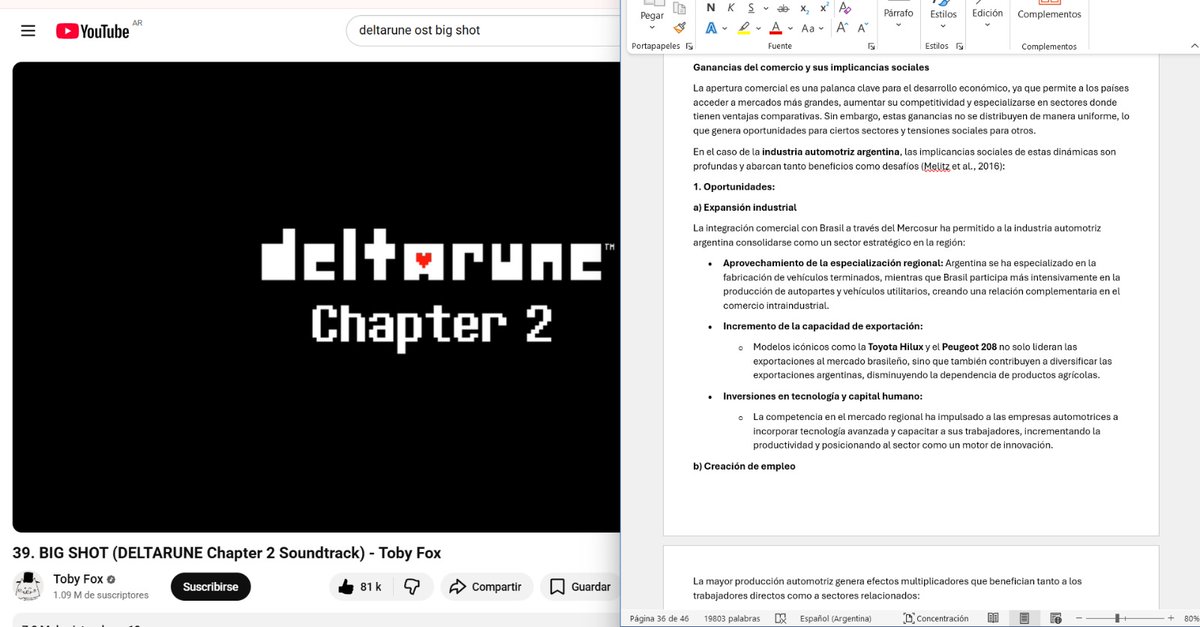Apply yellow text highlight color
The image size is (1200, 627).
click(x=744, y=28)
